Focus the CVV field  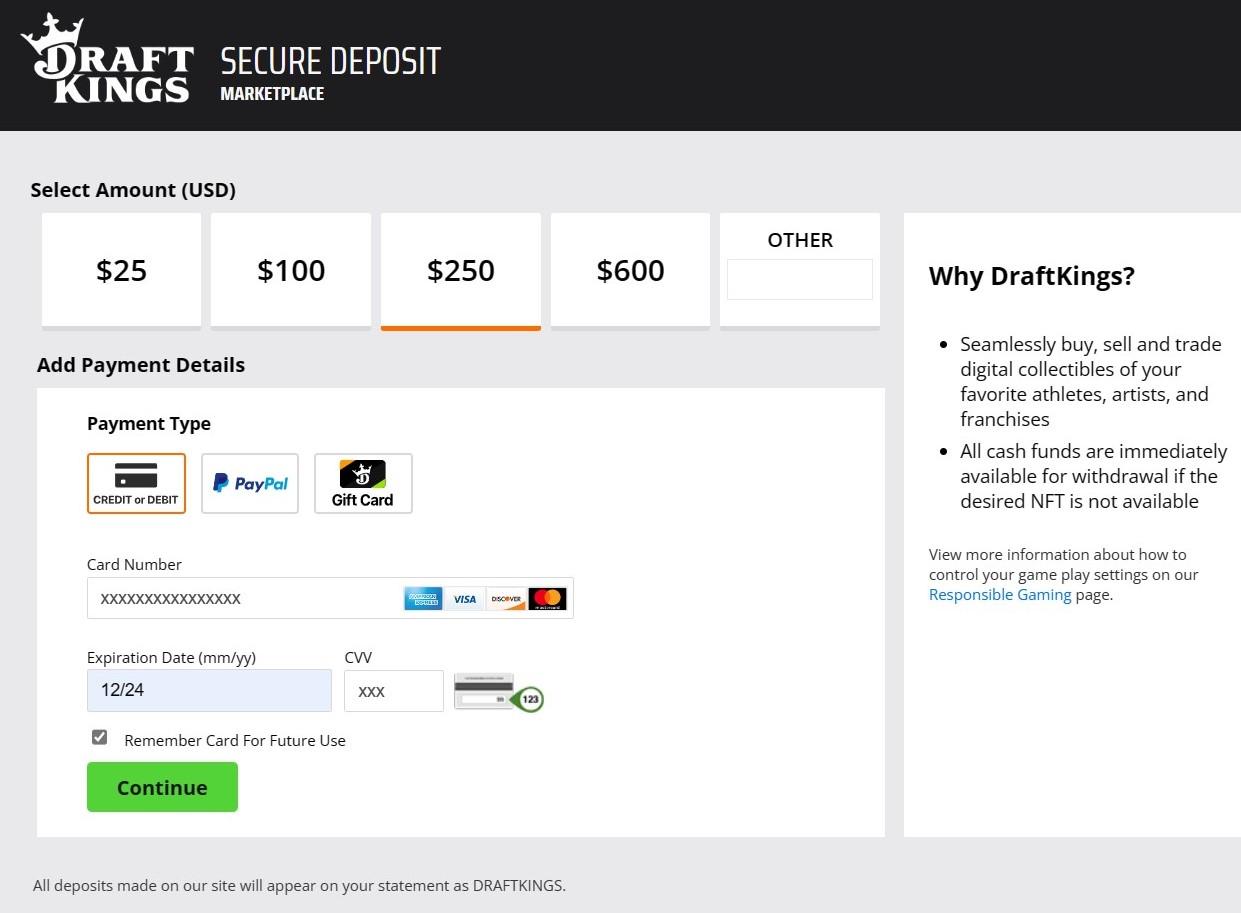coord(394,691)
